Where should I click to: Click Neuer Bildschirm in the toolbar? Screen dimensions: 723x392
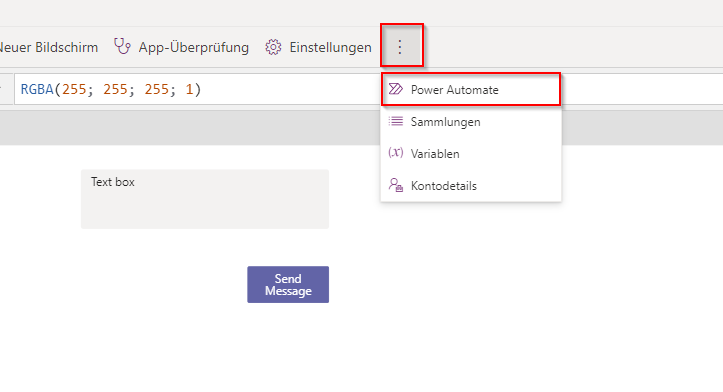click(48, 47)
